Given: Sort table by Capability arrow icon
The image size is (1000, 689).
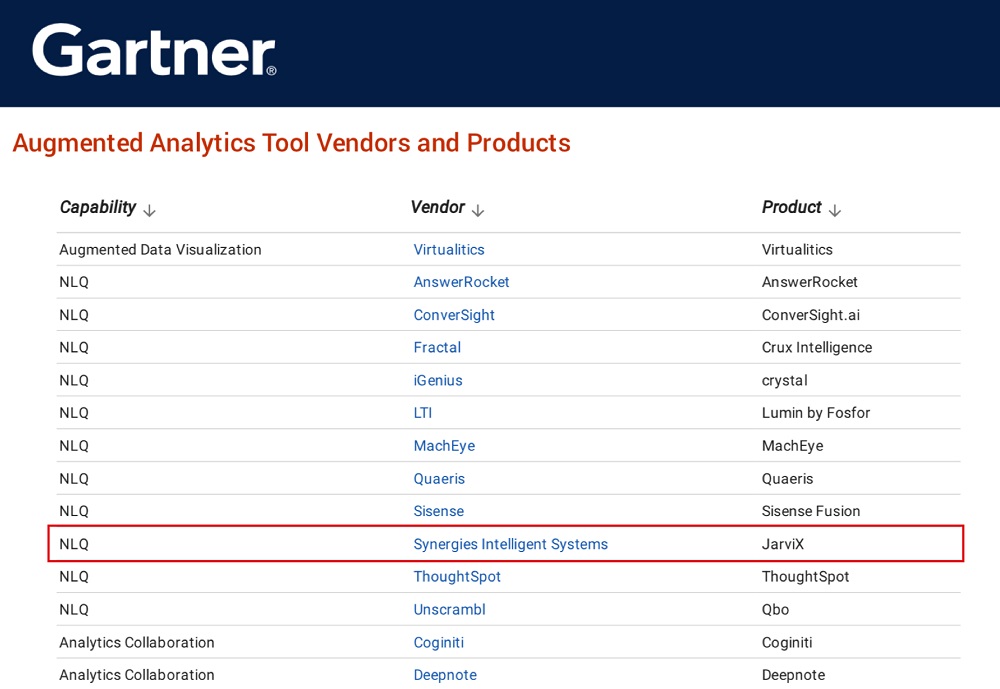Looking at the screenshot, I should (150, 211).
